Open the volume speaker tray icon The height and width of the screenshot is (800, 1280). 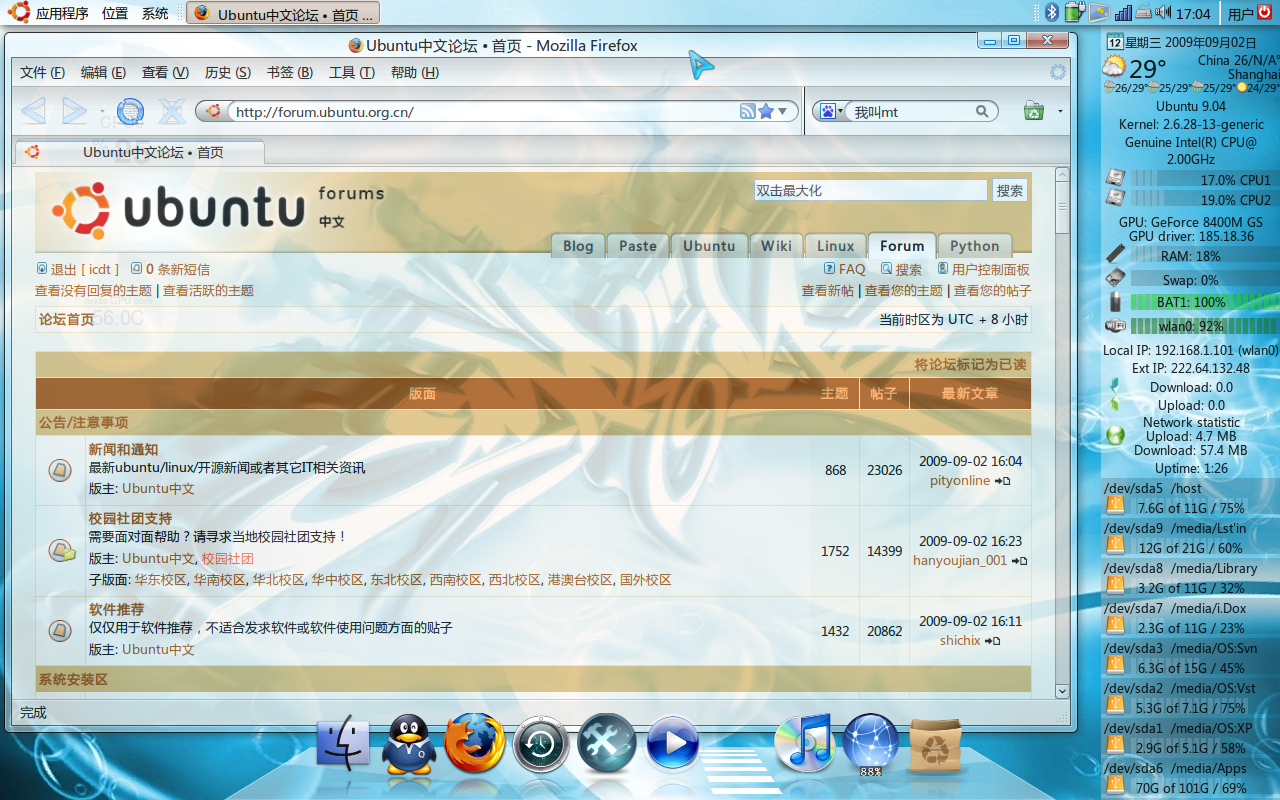coord(1163,13)
